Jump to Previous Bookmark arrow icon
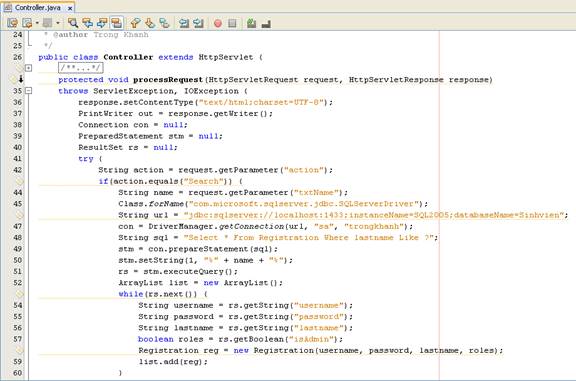This screenshot has height=381, width=576. point(135,23)
